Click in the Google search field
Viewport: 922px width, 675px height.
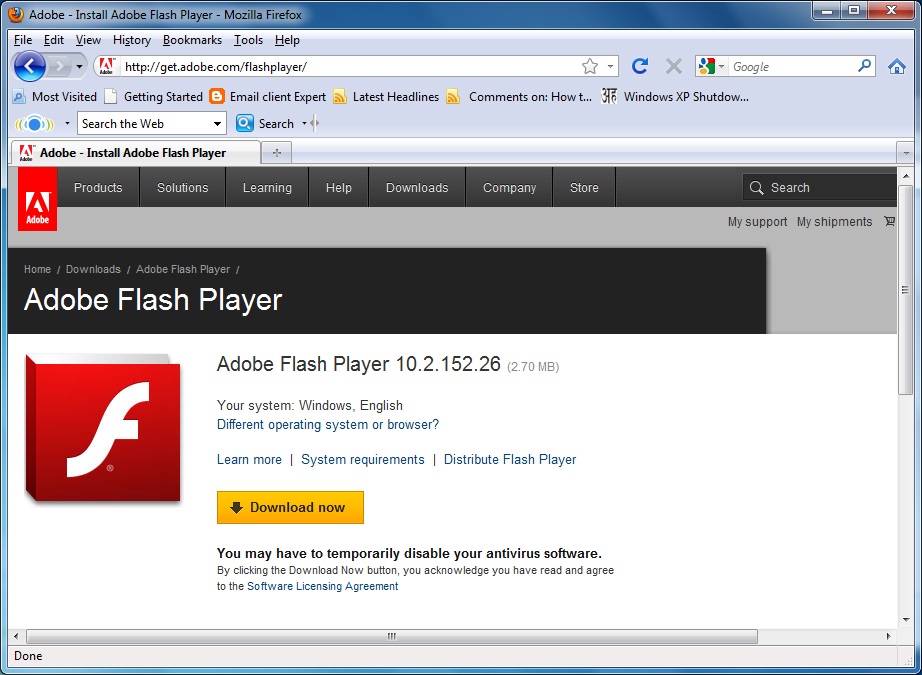pos(792,66)
